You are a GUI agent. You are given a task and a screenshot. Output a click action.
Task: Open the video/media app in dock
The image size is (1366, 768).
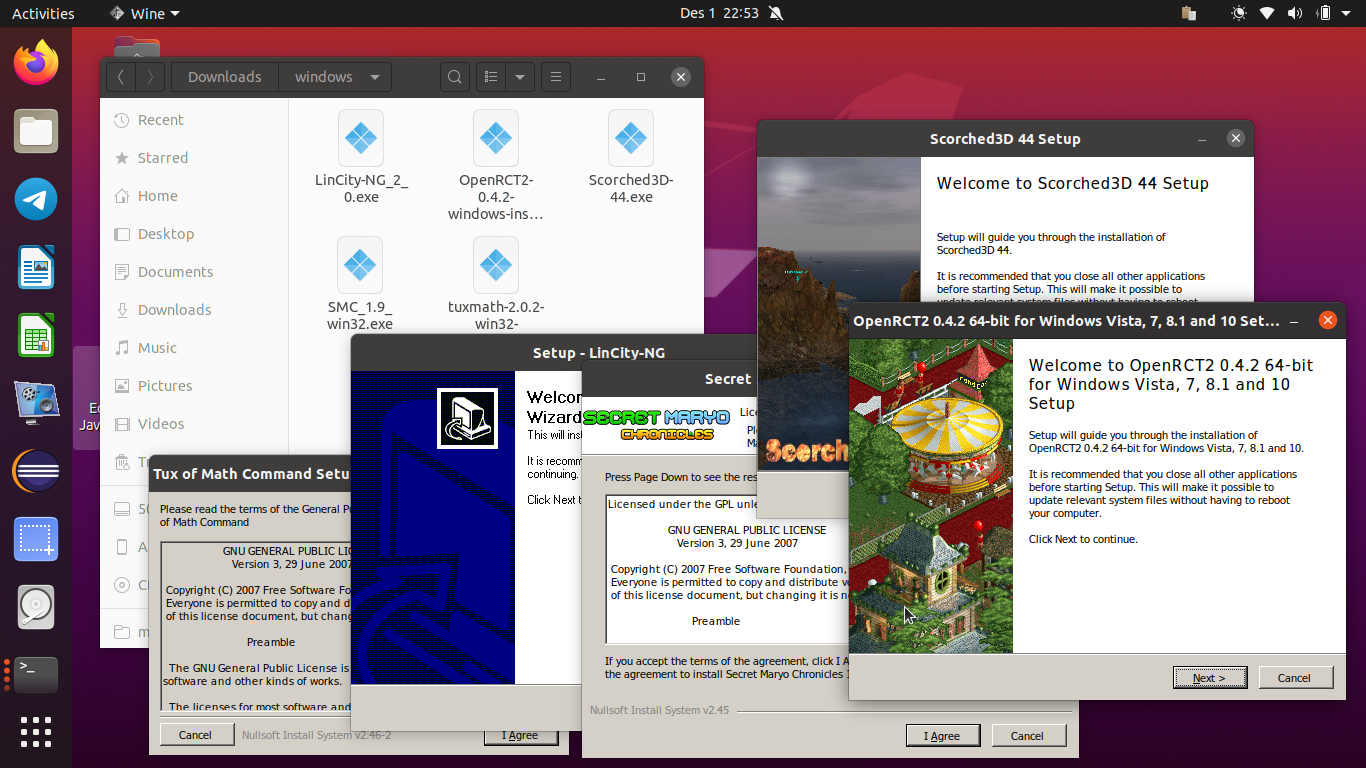(36, 403)
